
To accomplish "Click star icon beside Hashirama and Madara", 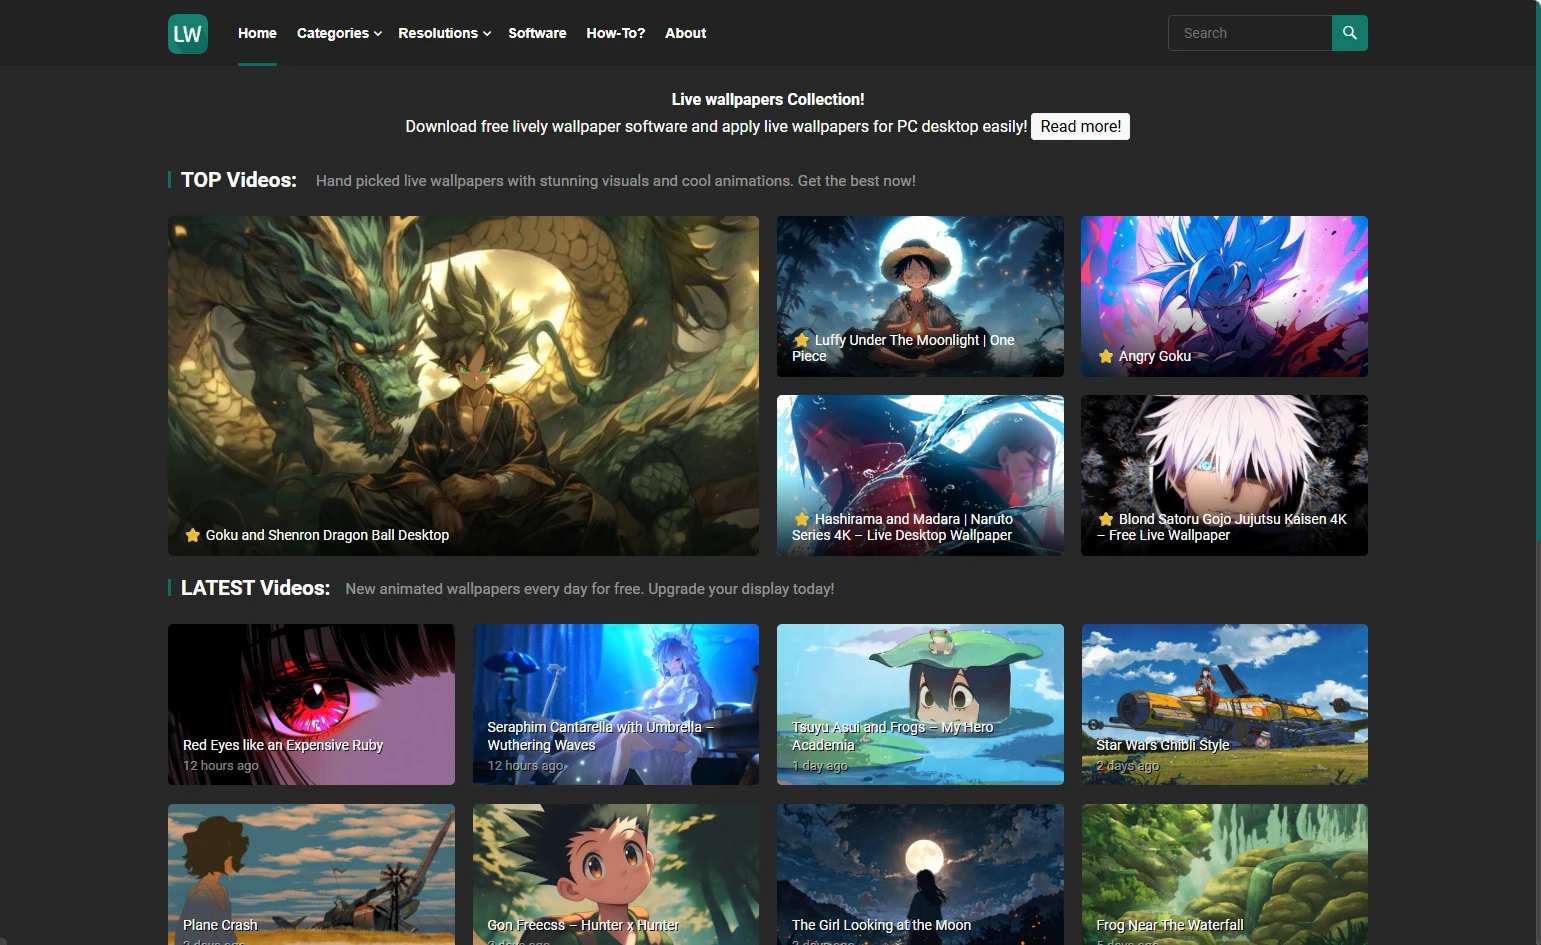I will [x=802, y=519].
